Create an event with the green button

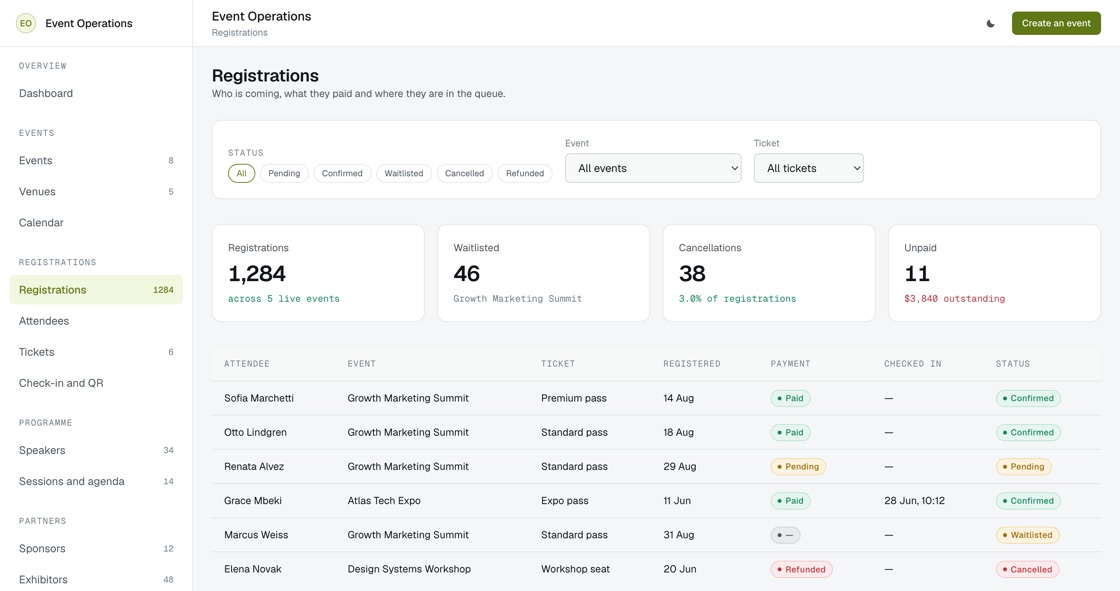pyautogui.click(x=1056, y=24)
